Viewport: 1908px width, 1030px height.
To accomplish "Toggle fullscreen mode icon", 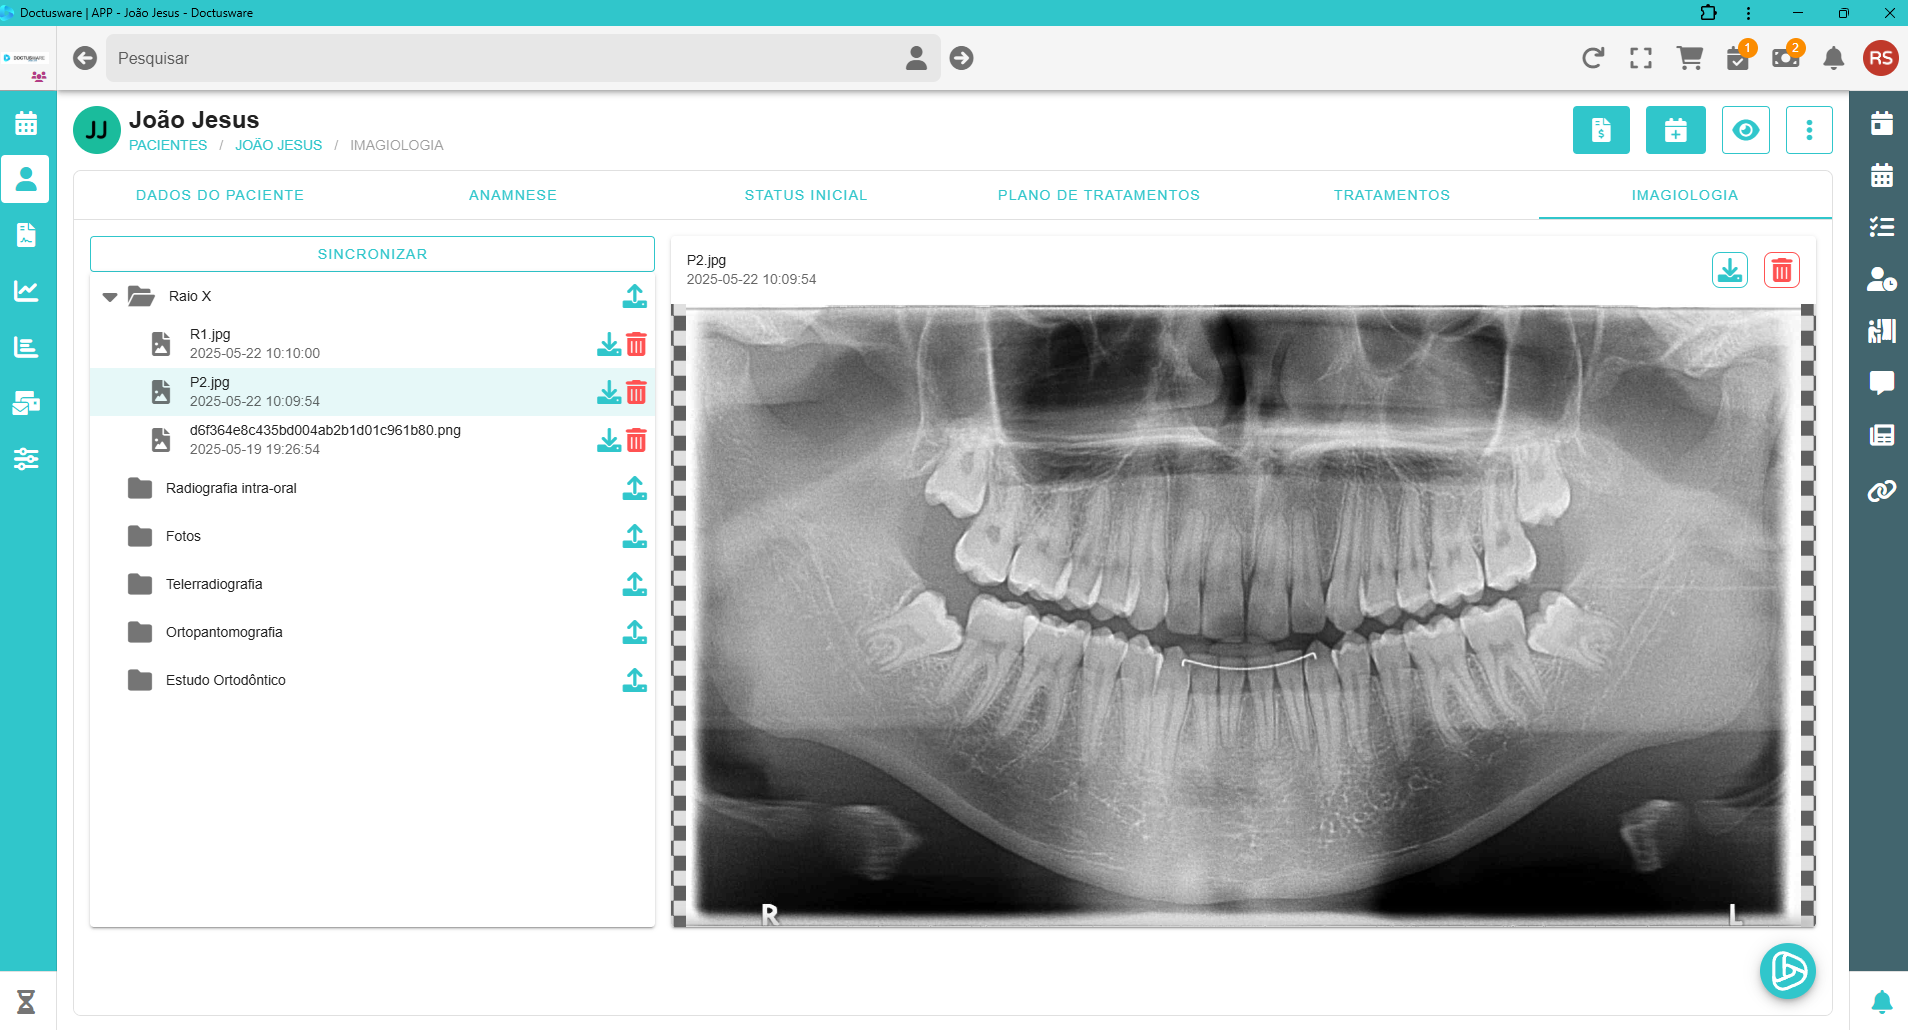I will 1641,58.
